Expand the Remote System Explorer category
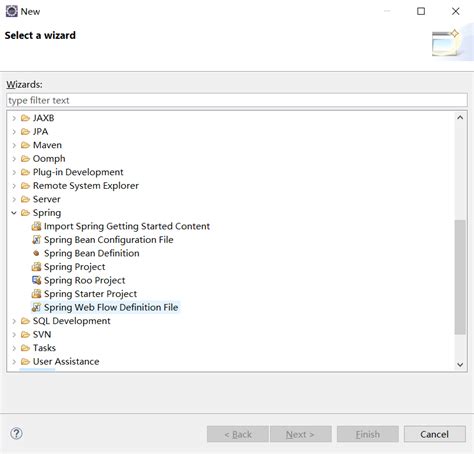 tap(14, 186)
